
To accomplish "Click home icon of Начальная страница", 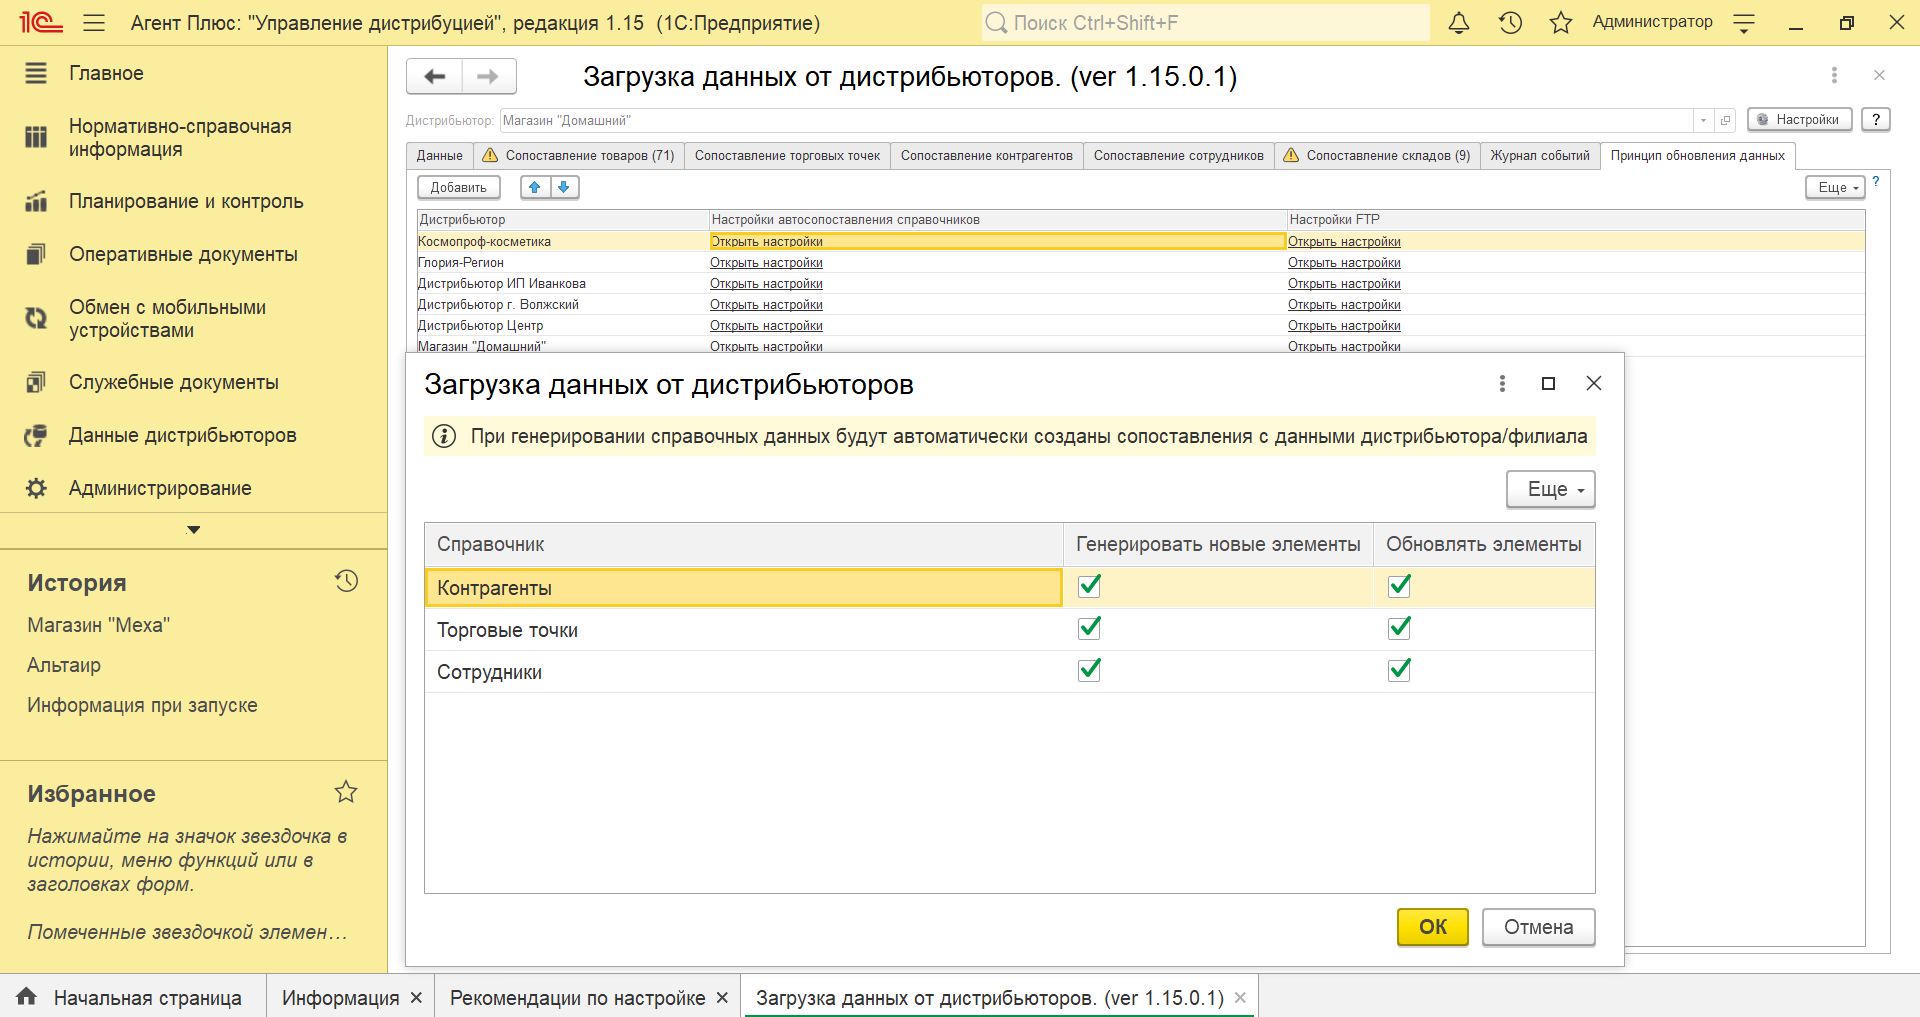I will pyautogui.click(x=27, y=996).
